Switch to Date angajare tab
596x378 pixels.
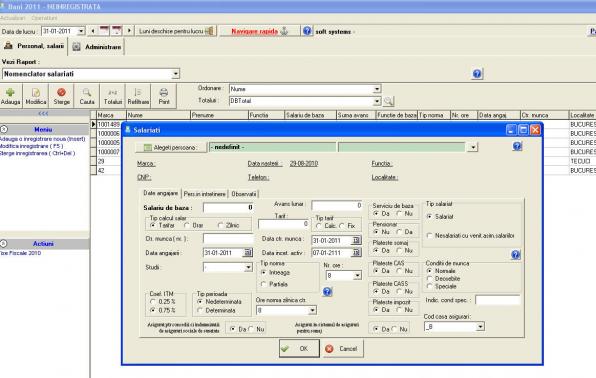click(160, 193)
